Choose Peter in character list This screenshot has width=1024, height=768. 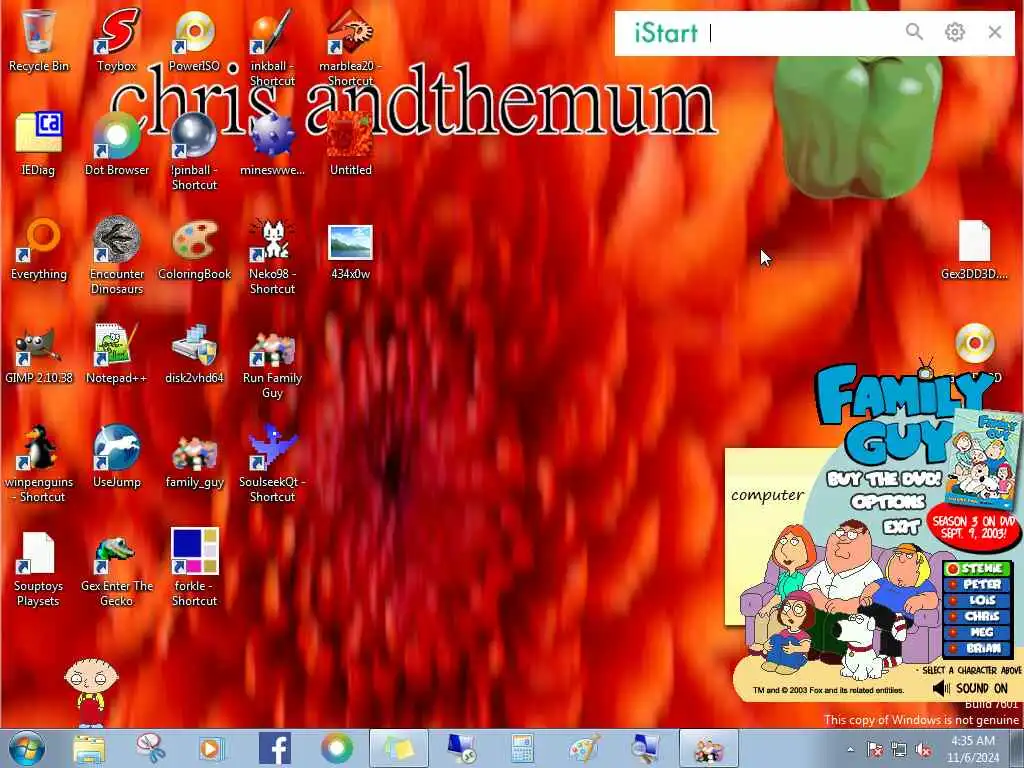(x=978, y=584)
